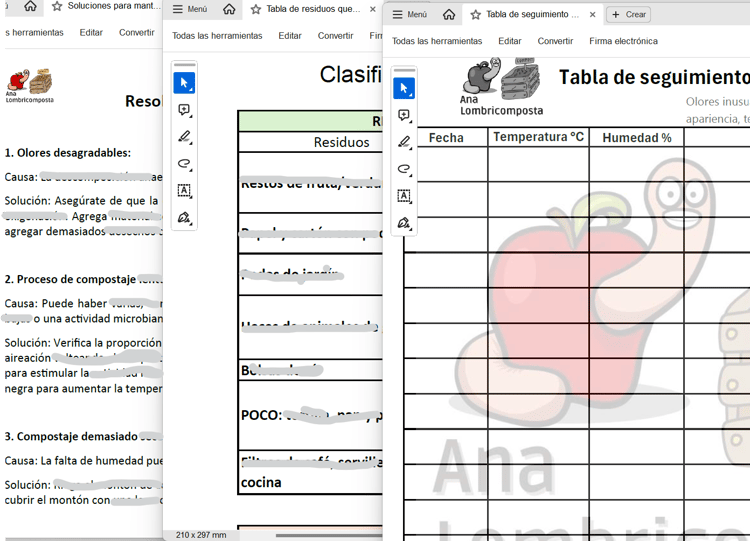Open Firma electrónica in the seguimiento window
The image size is (750, 541).
623,41
